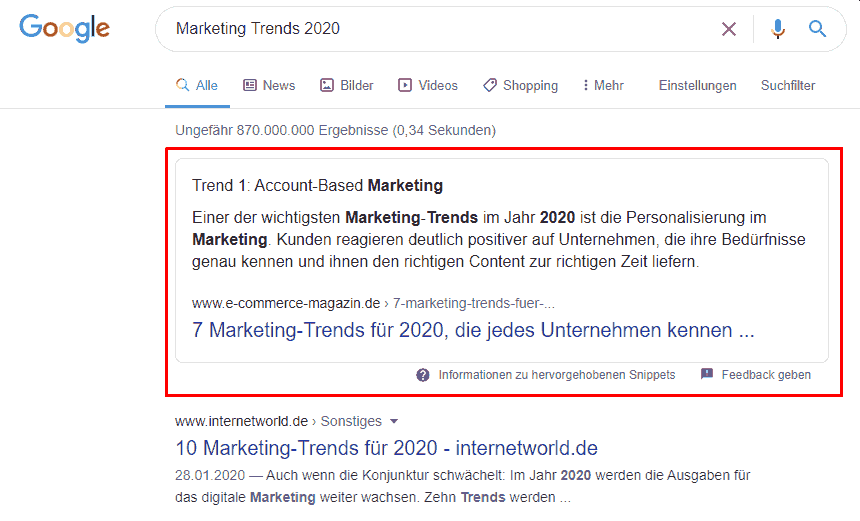The image size is (860, 521).
Task: Start voice search with the microphone icon
Action: coord(778,29)
